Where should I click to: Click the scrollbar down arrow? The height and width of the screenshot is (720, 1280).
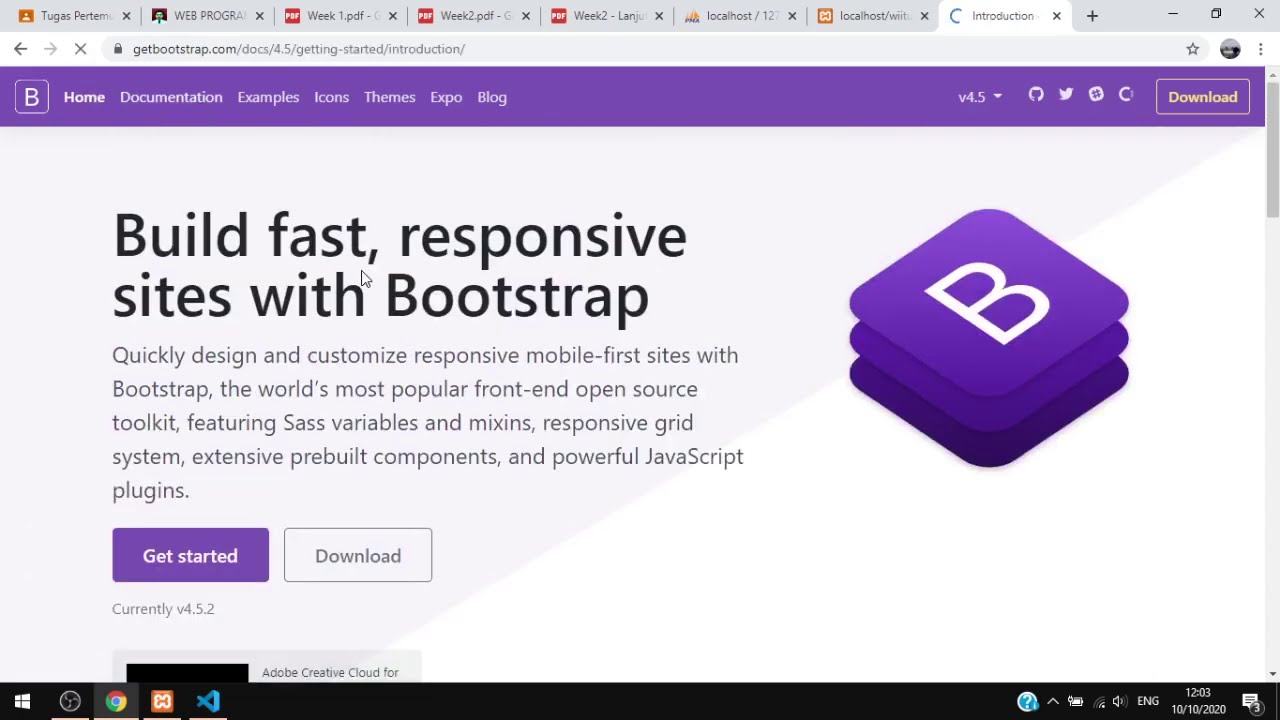(x=1272, y=674)
